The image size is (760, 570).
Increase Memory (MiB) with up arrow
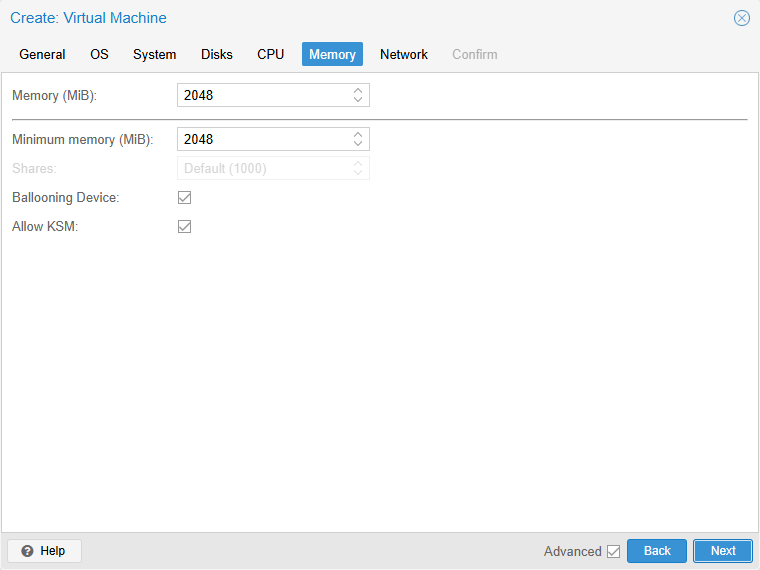(358, 91)
